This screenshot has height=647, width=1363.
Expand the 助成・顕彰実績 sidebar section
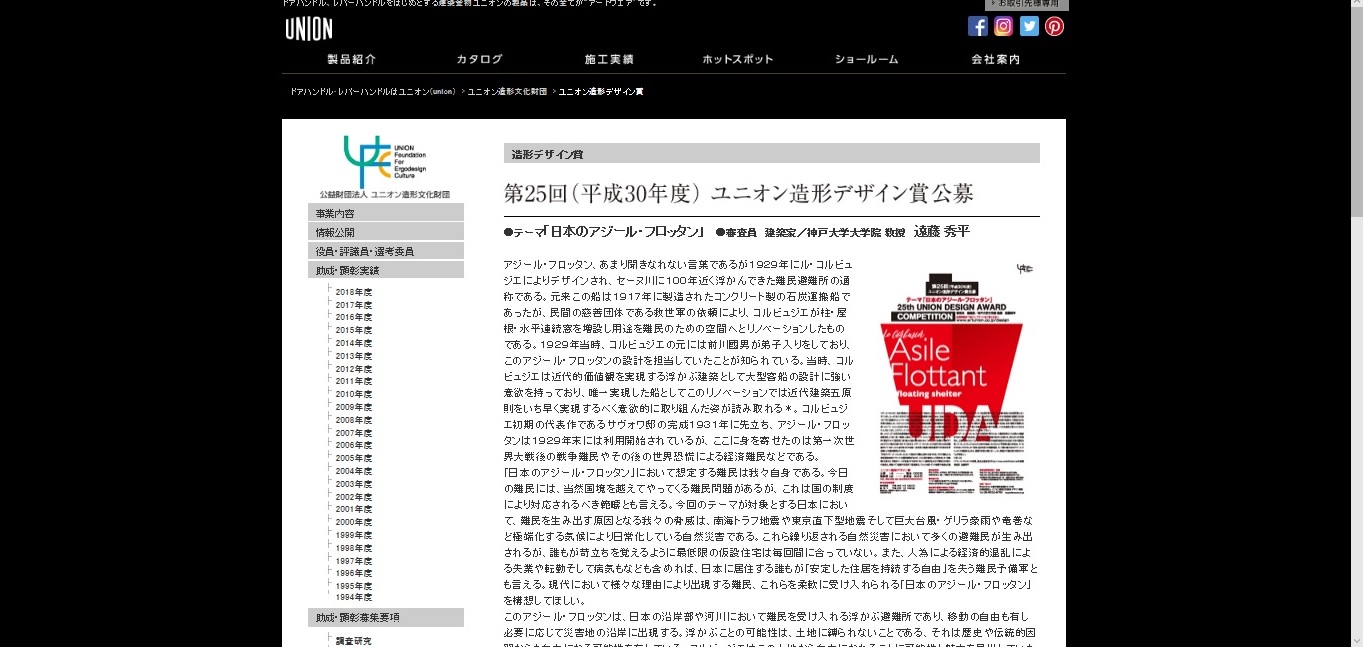(386, 270)
